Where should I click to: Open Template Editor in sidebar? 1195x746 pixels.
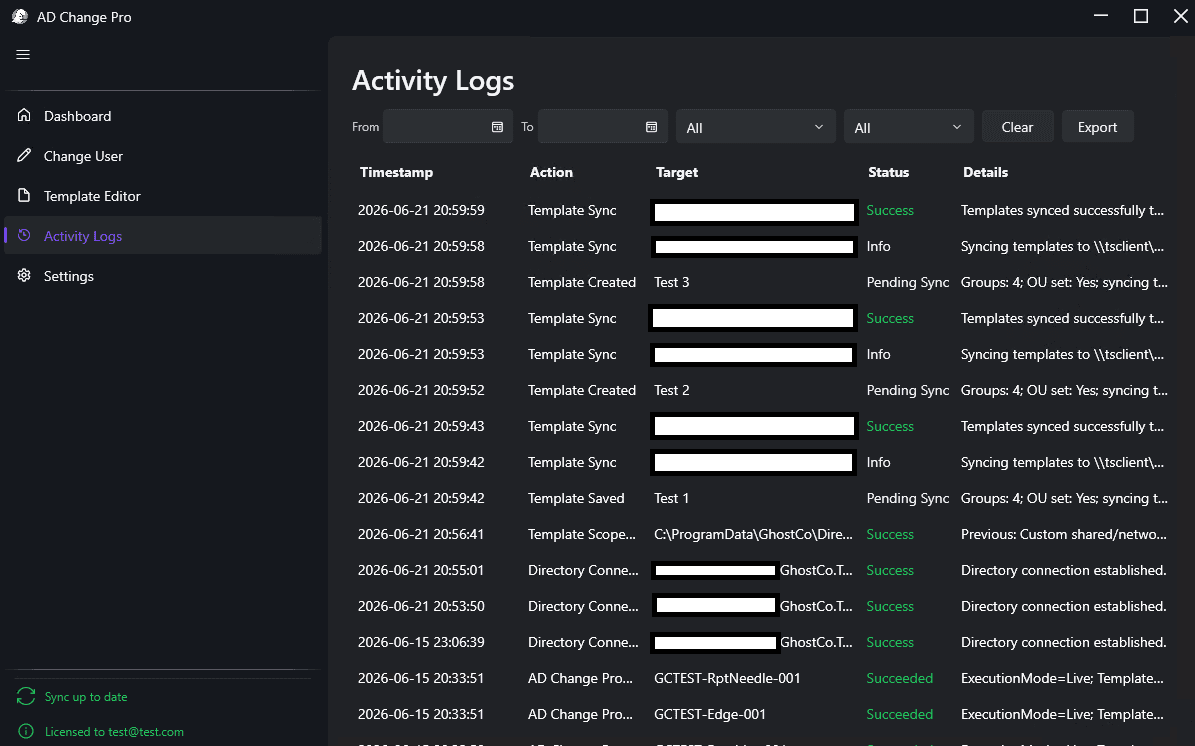pyautogui.click(x=163, y=196)
